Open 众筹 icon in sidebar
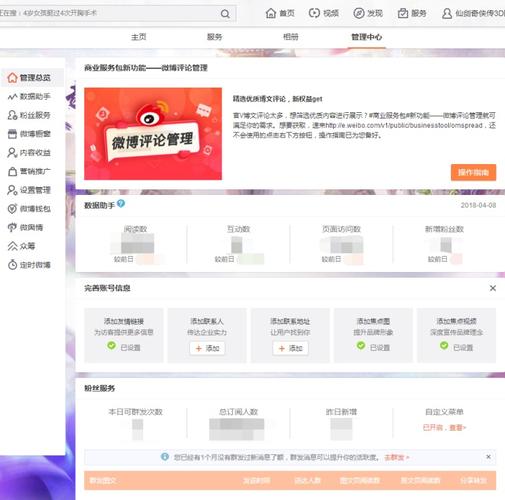This screenshot has width=505, height=500. point(12,246)
